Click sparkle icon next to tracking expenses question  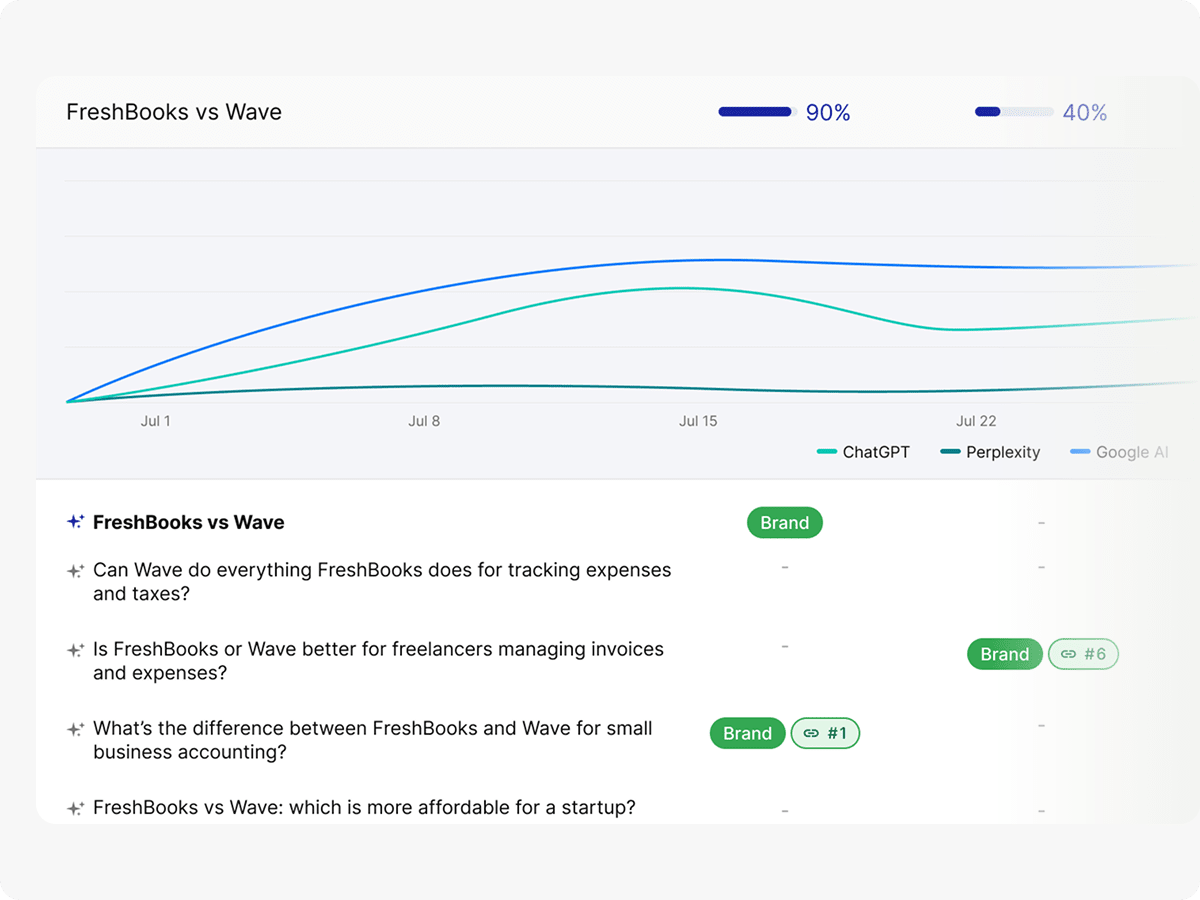tap(75, 571)
